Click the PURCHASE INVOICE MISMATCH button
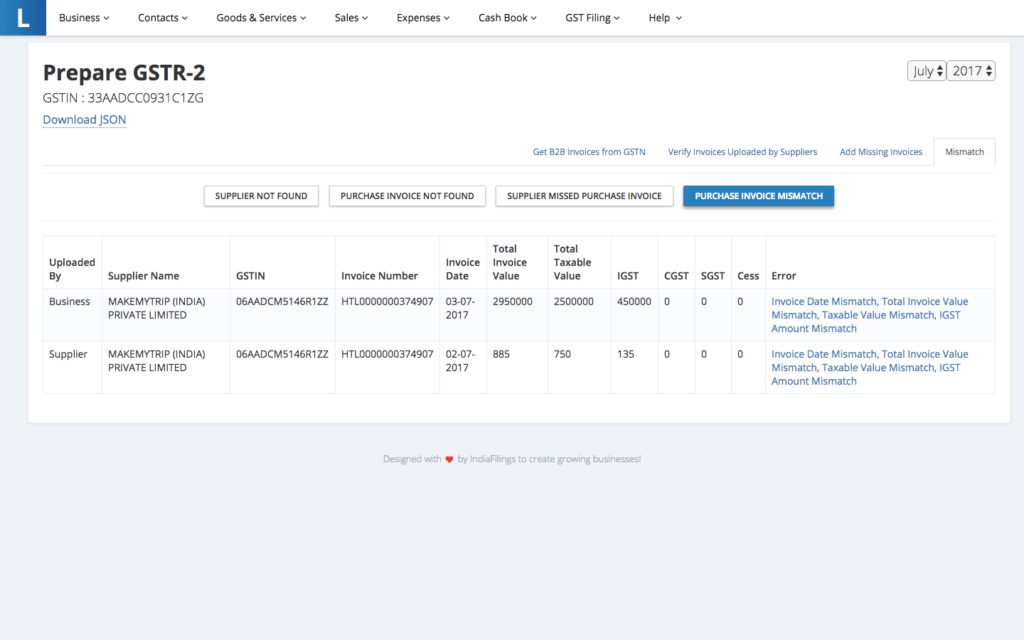This screenshot has height=640, width=1024. pyautogui.click(x=758, y=196)
